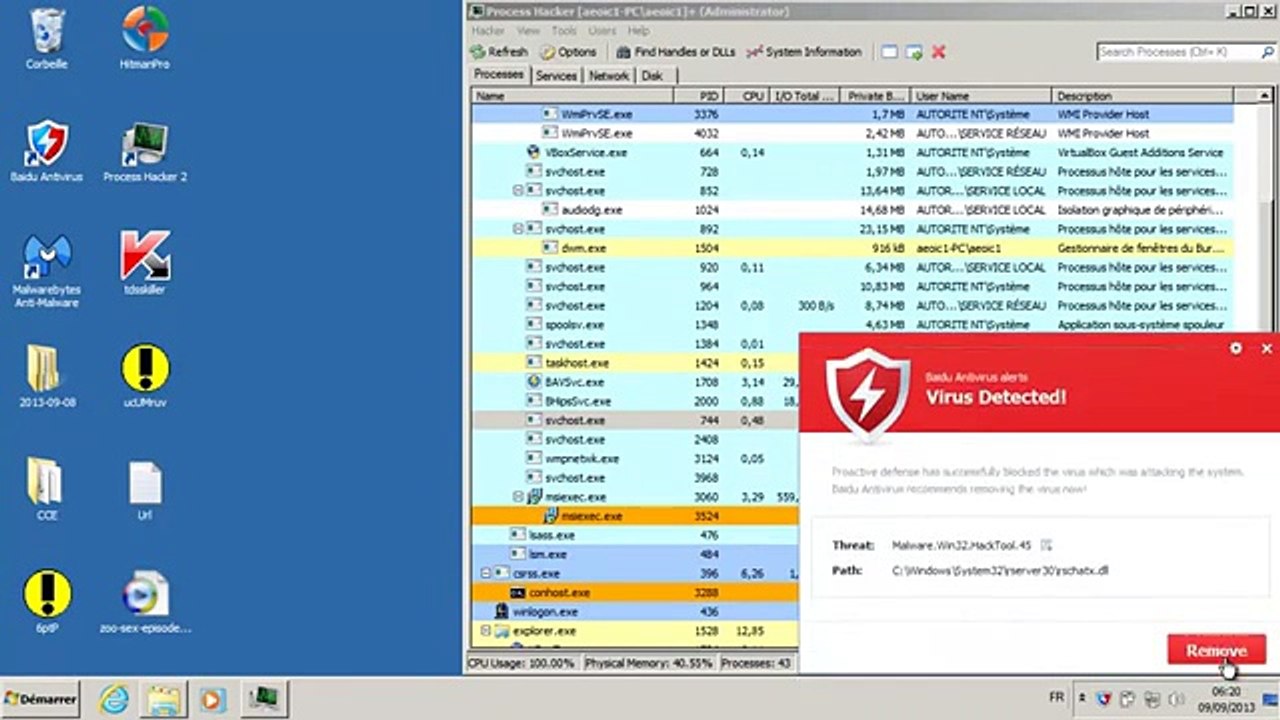
Task: Open settings gear in Baidu alert popup
Action: (x=1236, y=348)
